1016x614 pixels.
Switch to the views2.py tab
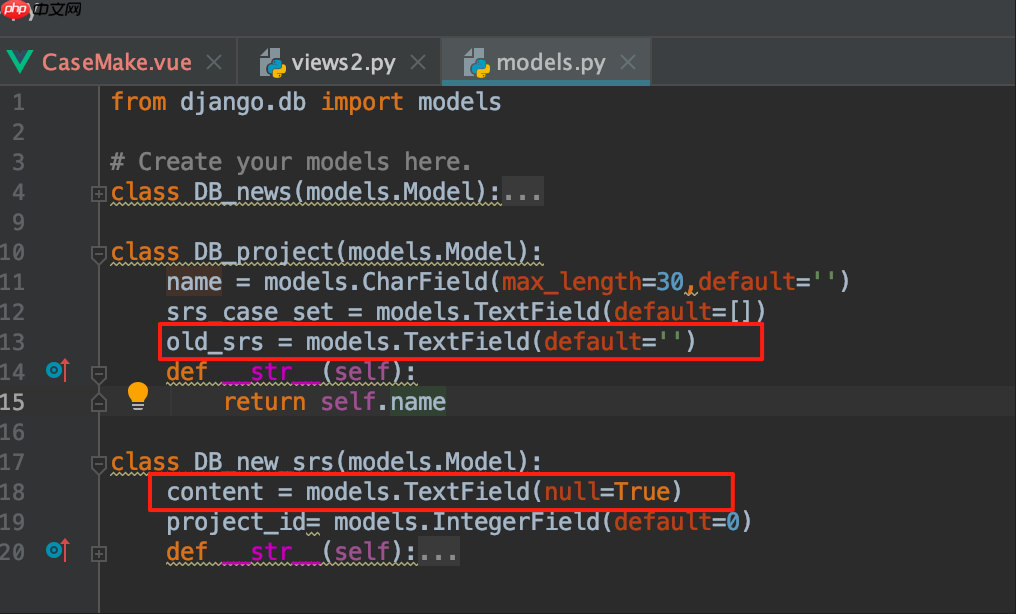point(343,62)
